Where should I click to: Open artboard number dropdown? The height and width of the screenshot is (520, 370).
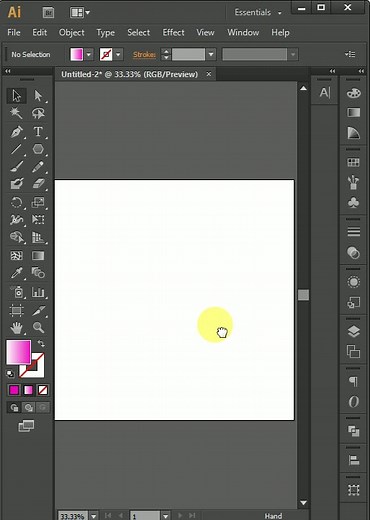click(x=166, y=516)
